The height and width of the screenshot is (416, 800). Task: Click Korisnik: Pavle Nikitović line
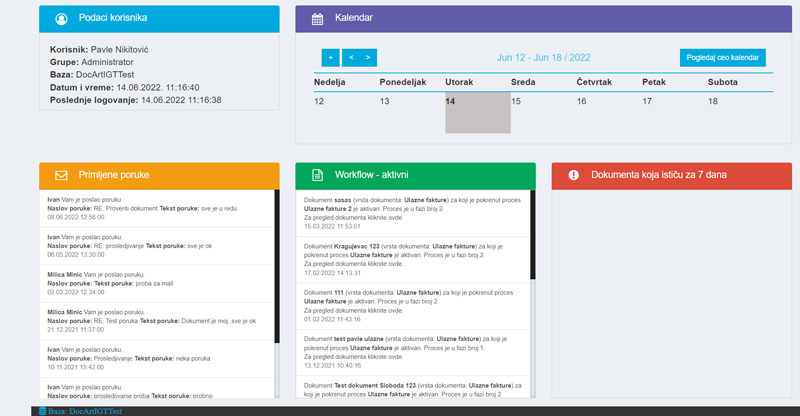click(x=99, y=50)
